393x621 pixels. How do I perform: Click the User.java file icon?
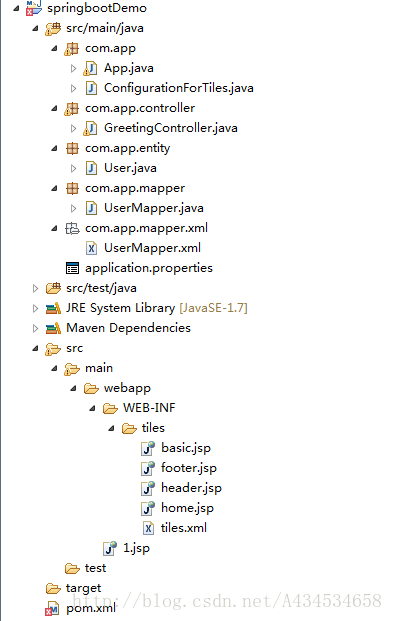(x=92, y=168)
